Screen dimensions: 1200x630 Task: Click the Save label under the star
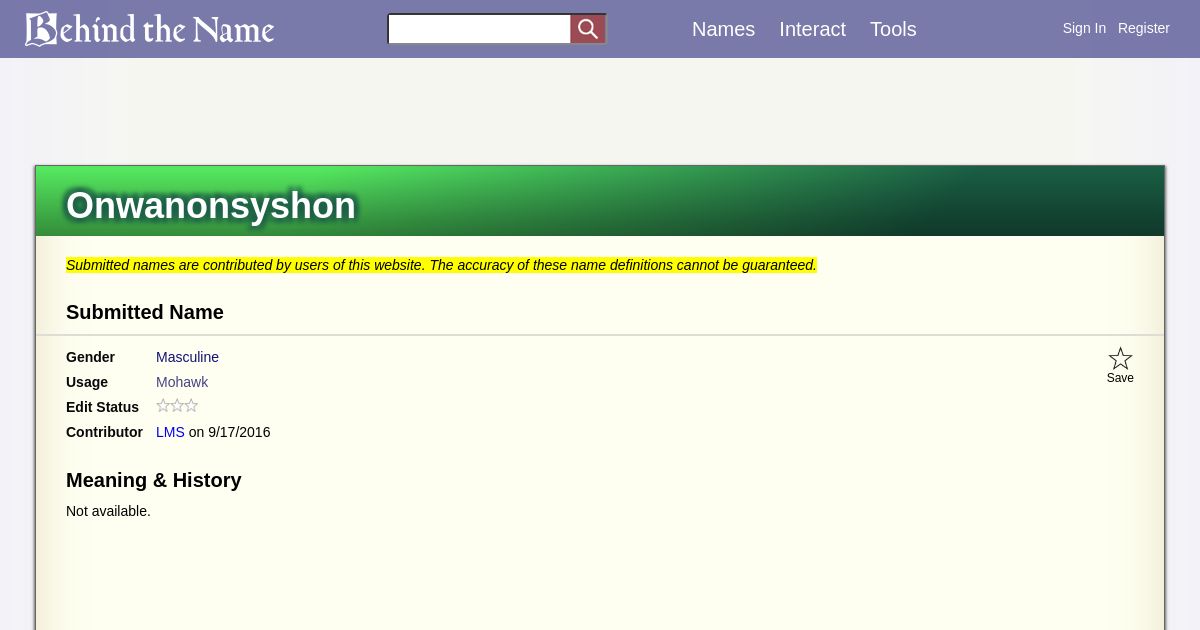point(1120,378)
